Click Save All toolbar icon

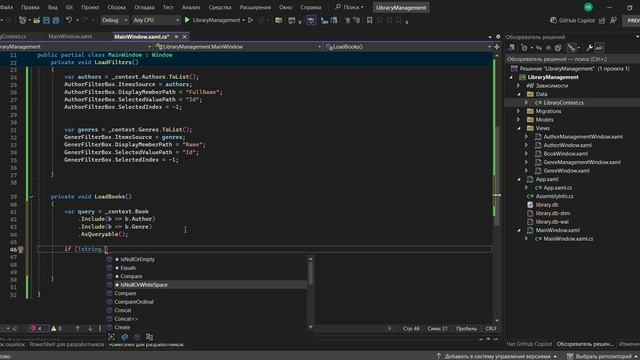(x=56, y=20)
